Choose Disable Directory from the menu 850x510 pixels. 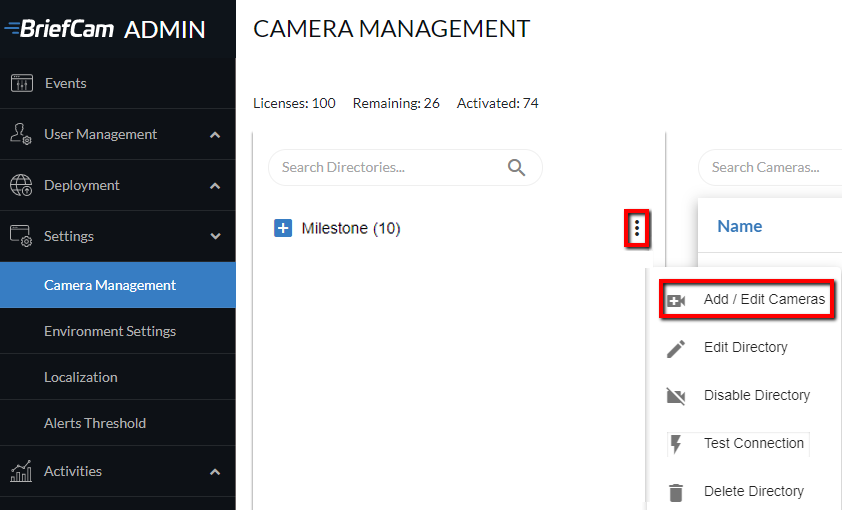pyautogui.click(x=756, y=395)
